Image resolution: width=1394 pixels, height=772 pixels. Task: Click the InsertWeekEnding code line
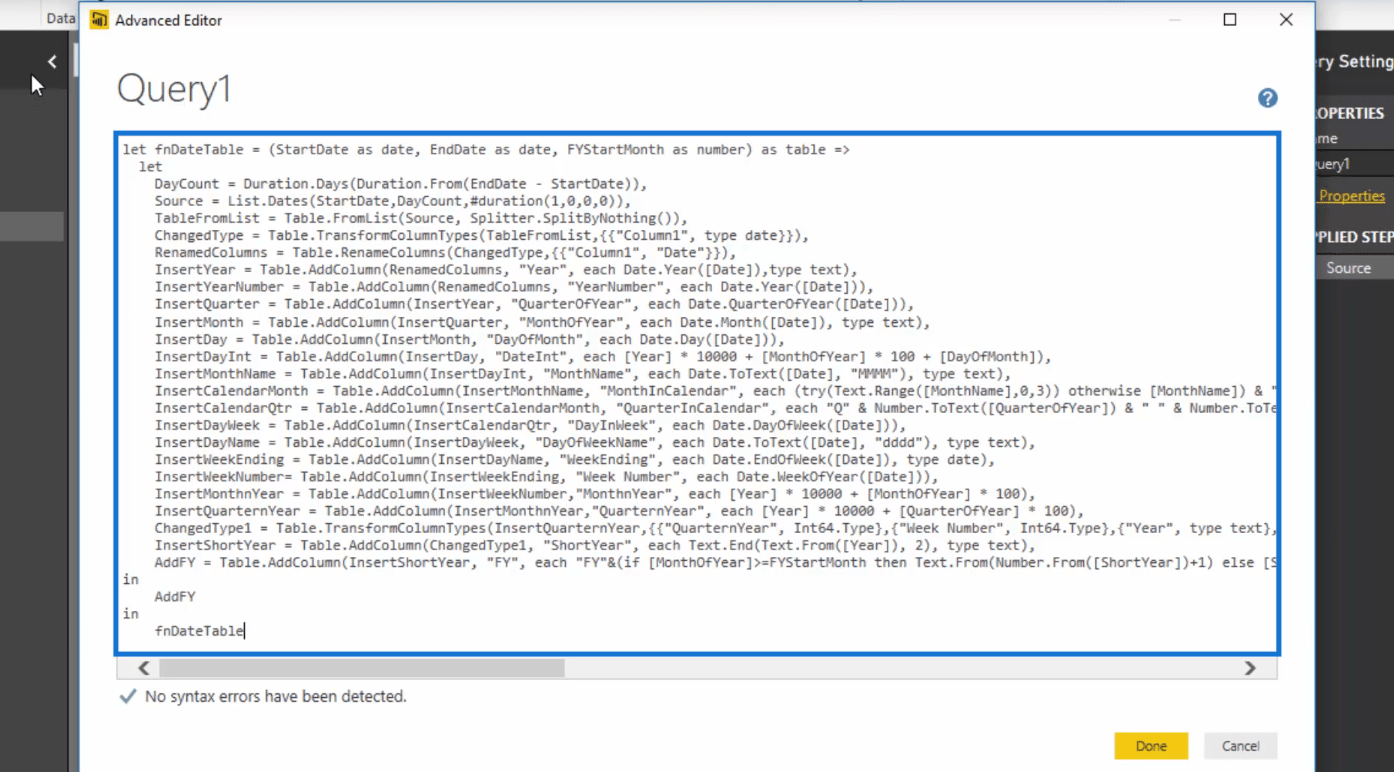(x=575, y=459)
